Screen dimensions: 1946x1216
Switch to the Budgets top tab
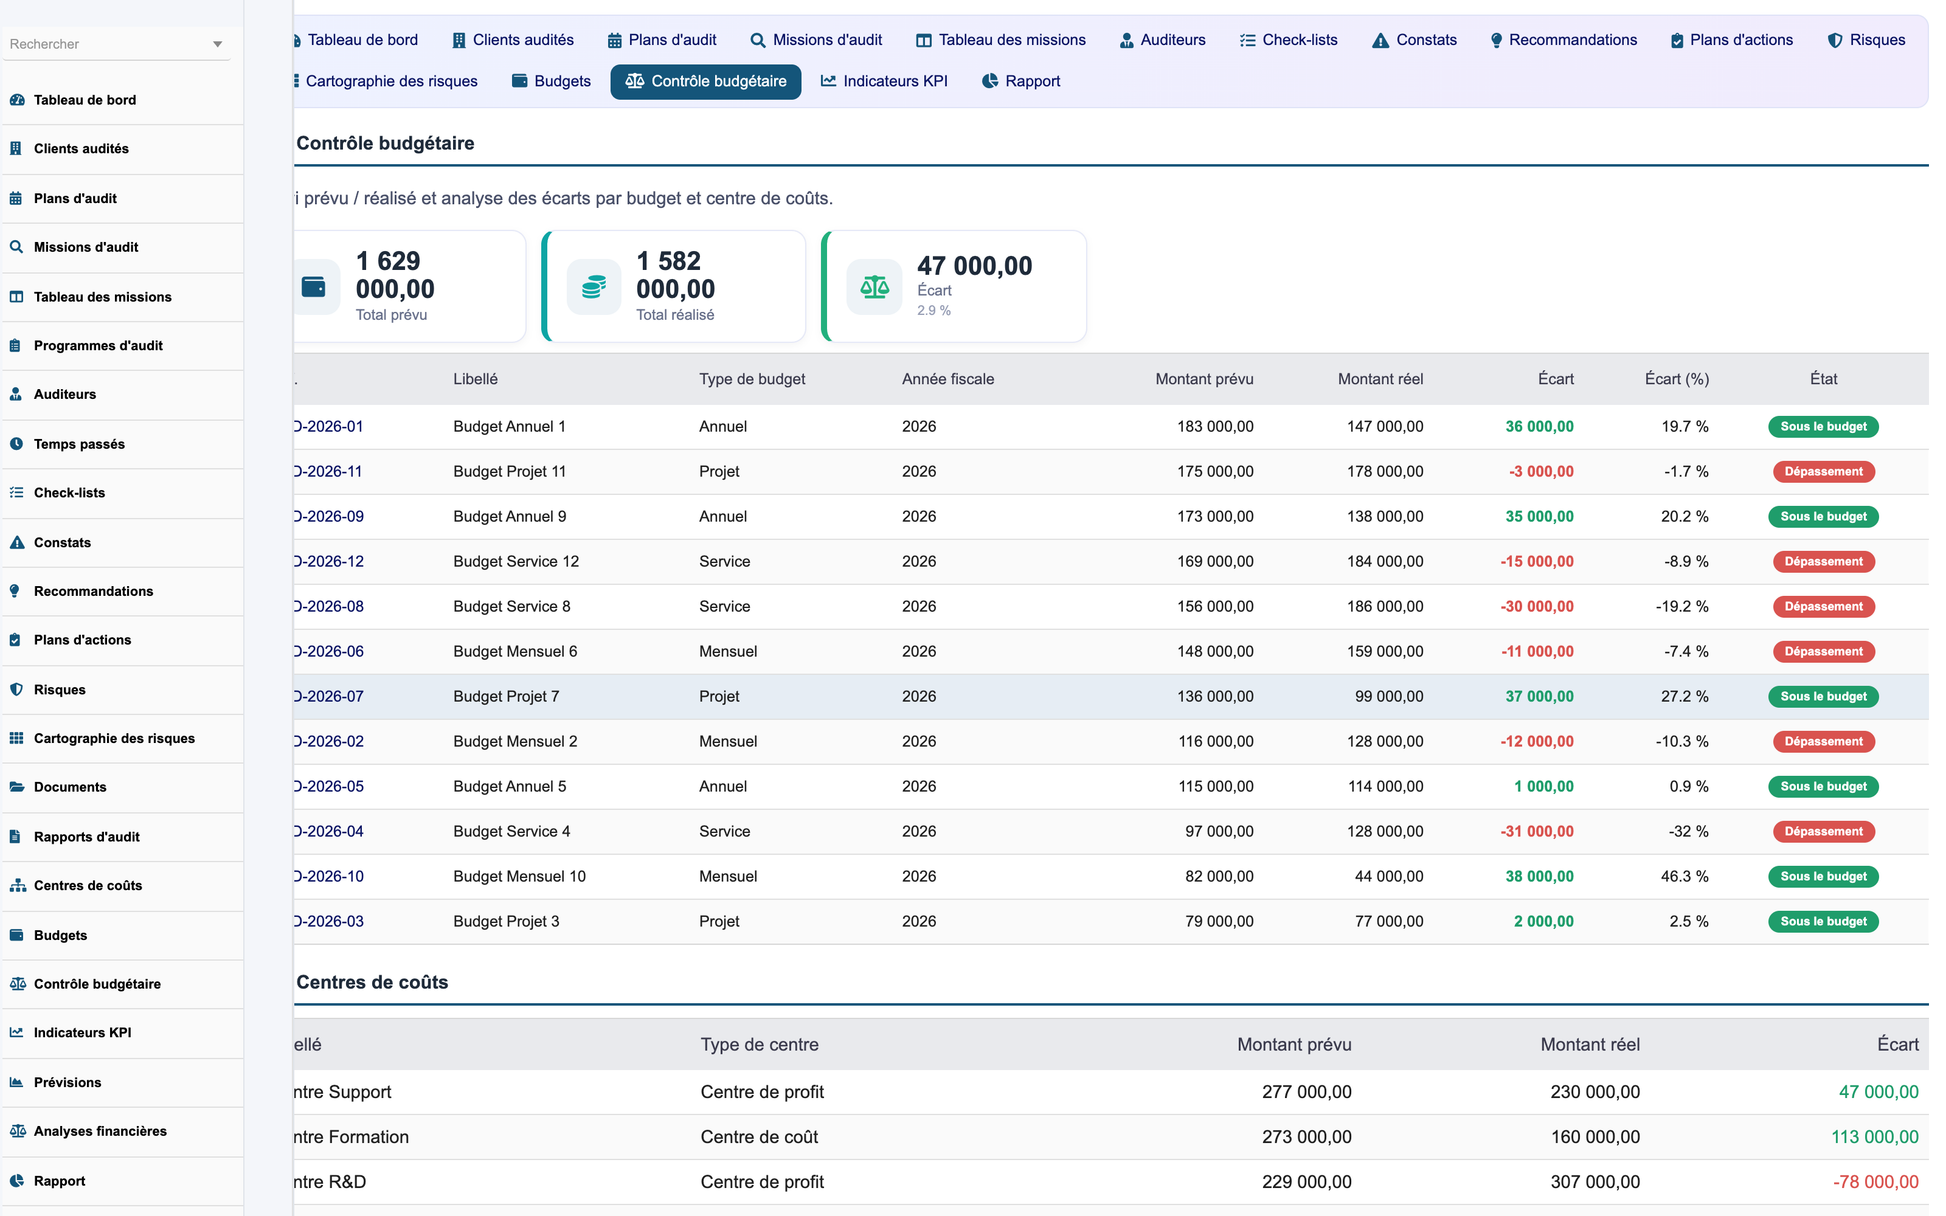(551, 81)
